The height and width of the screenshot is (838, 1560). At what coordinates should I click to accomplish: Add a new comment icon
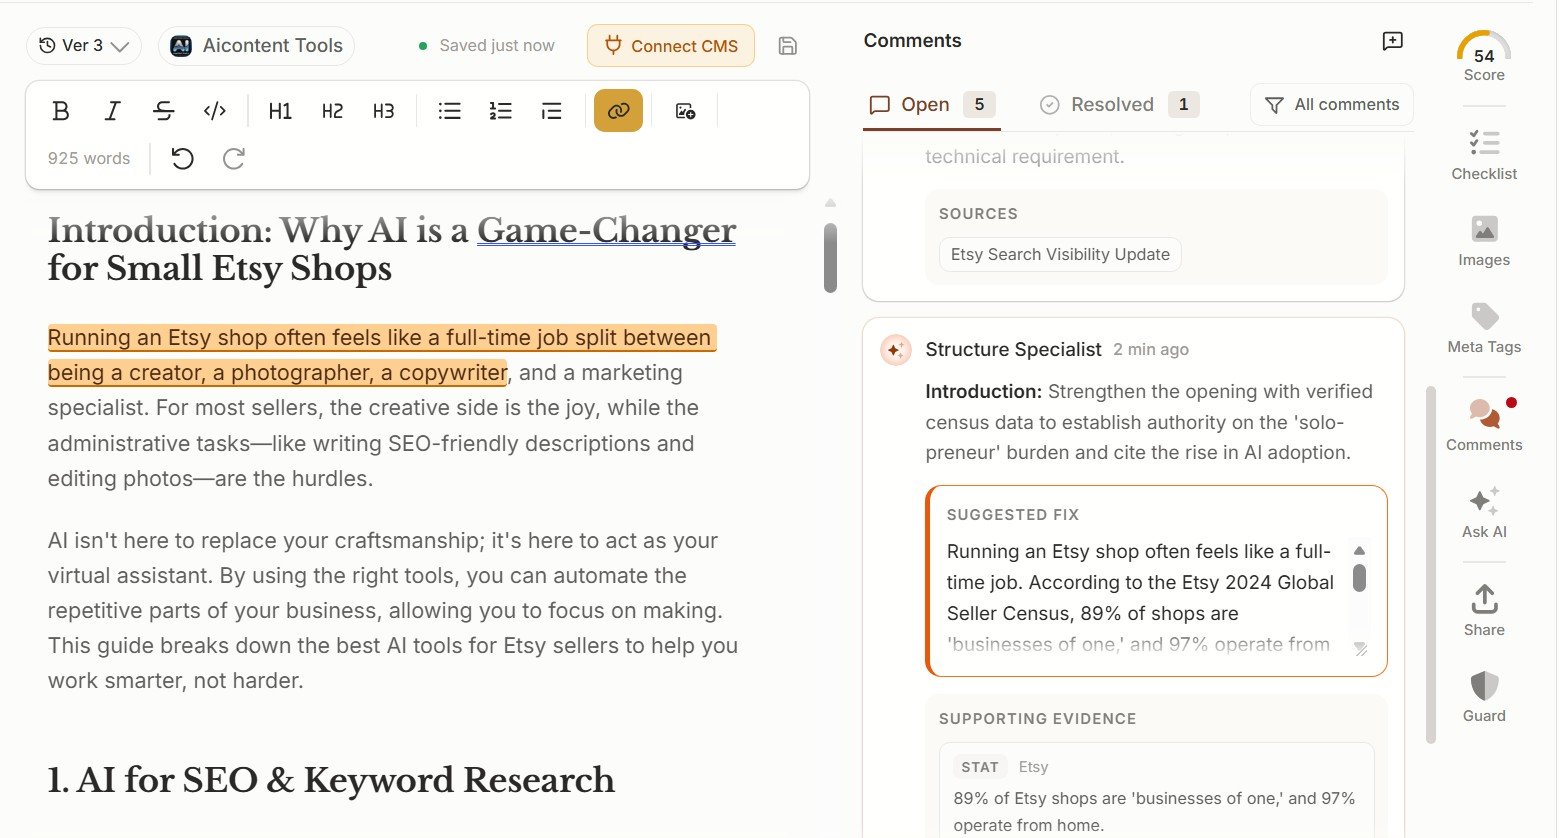(1392, 41)
